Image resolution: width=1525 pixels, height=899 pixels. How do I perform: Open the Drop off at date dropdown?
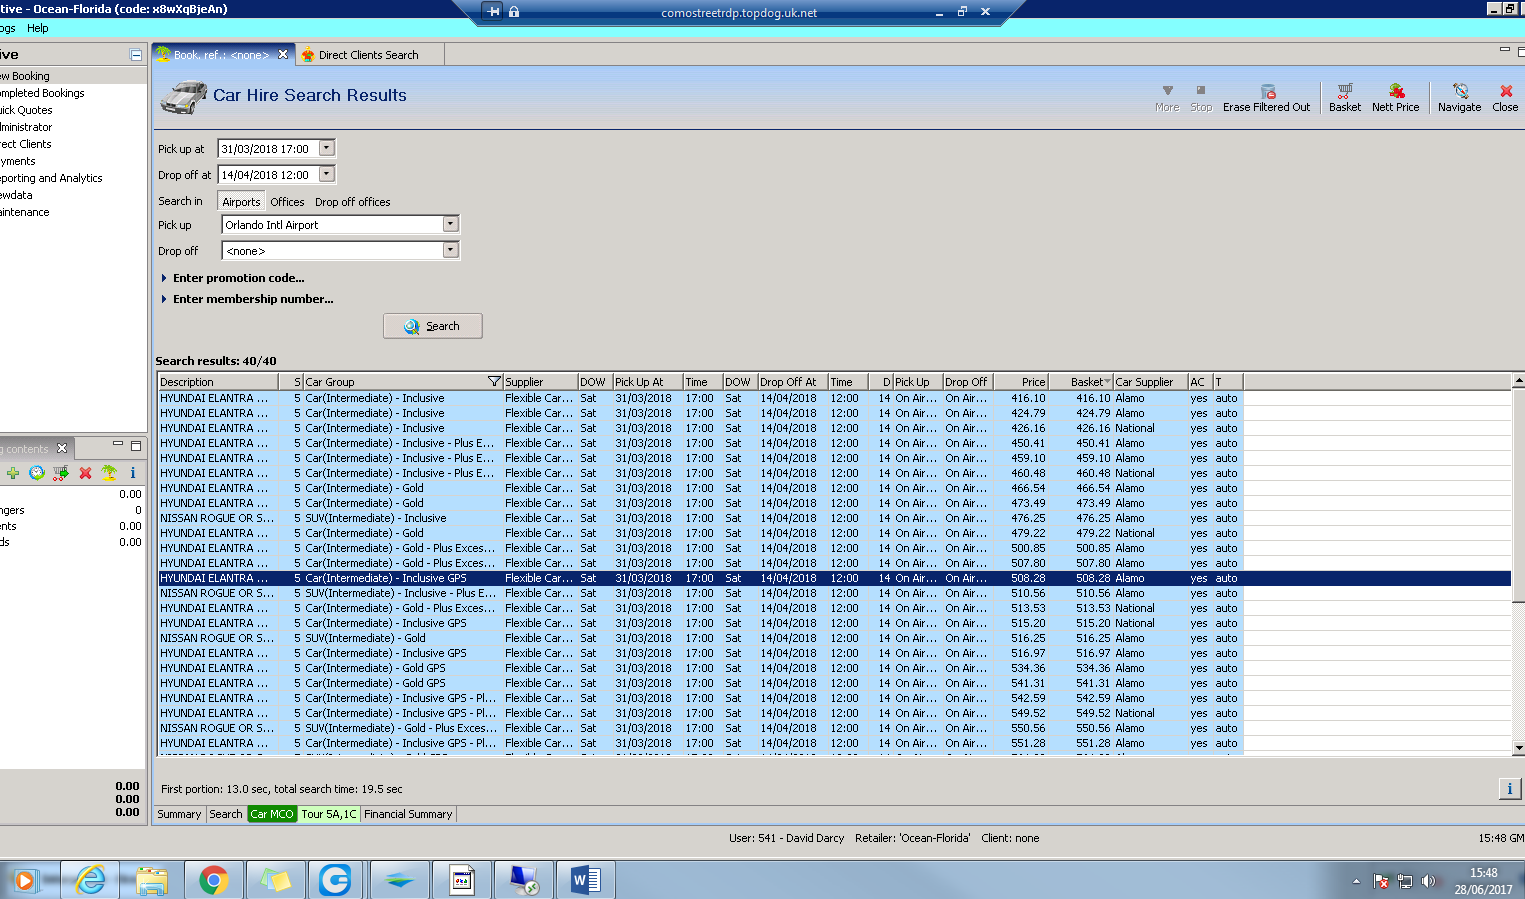[326, 174]
